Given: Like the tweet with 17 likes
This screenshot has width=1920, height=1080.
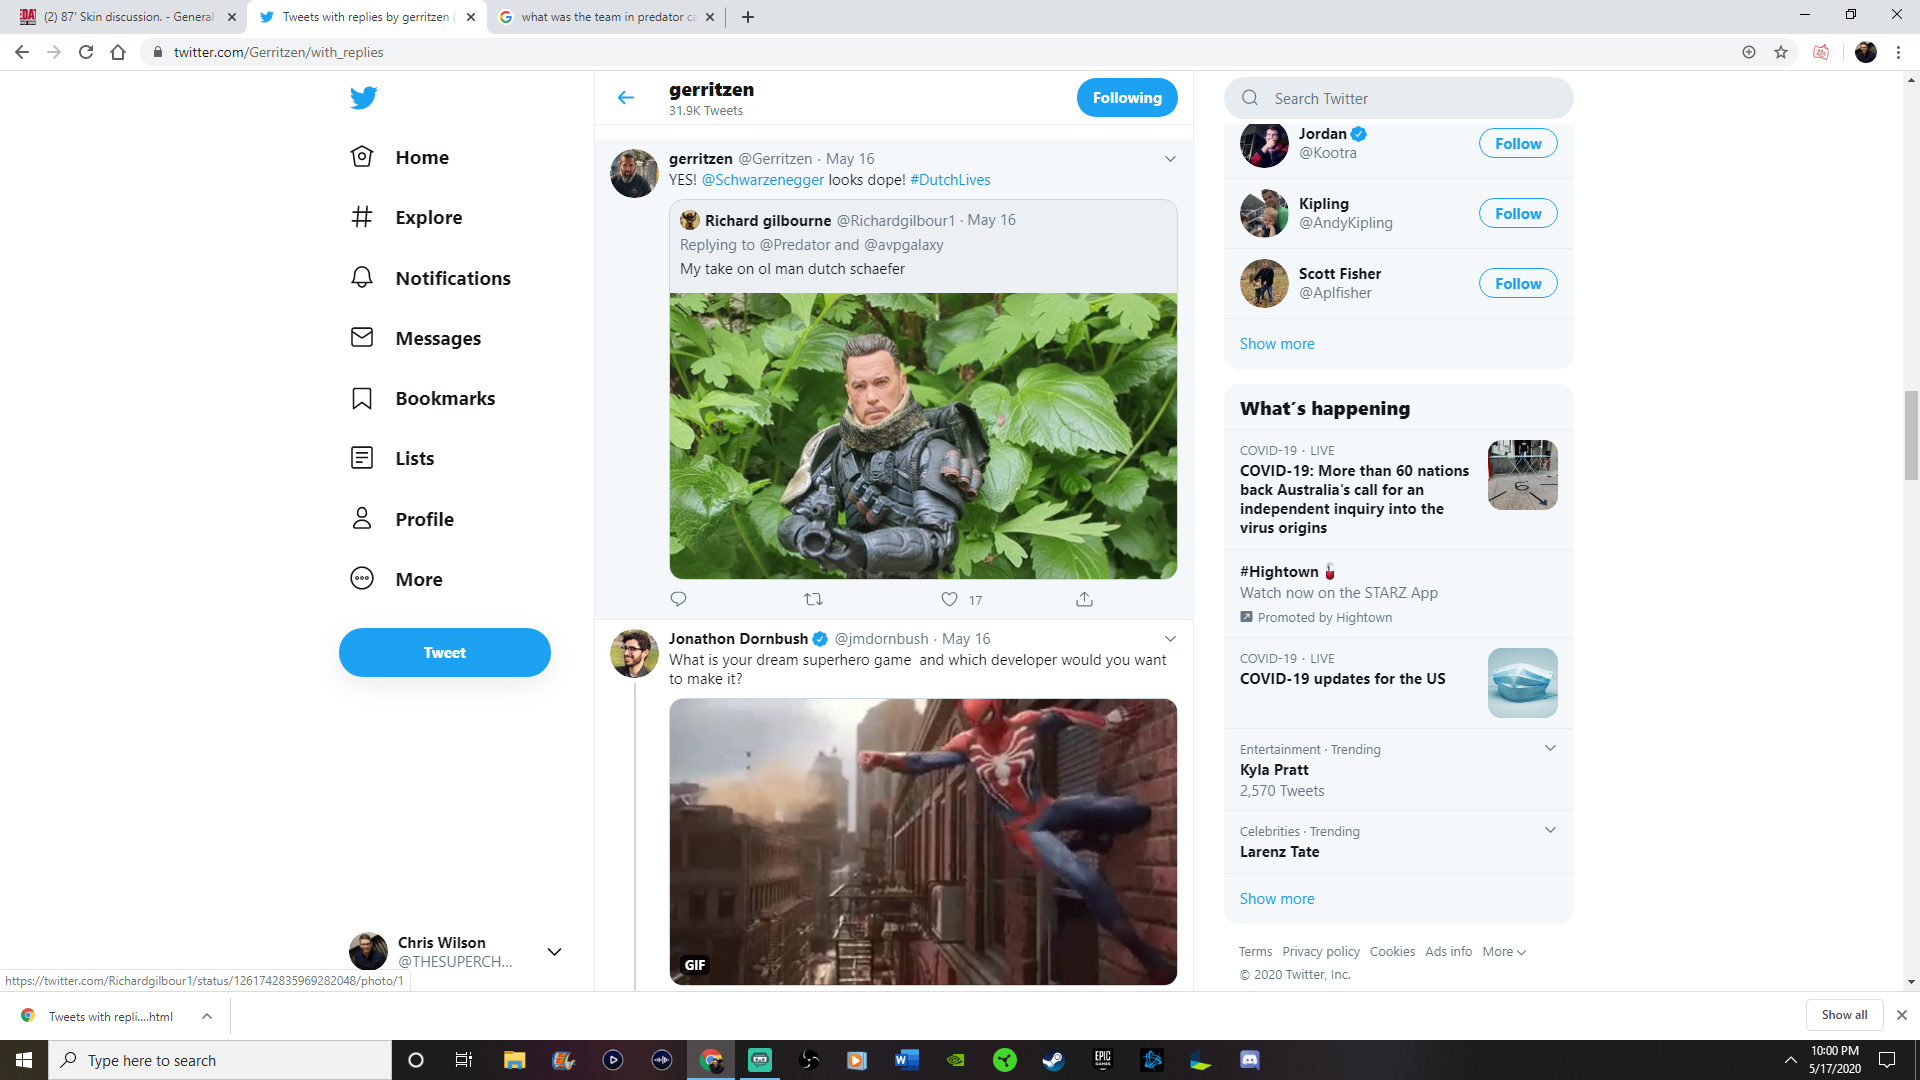Looking at the screenshot, I should tap(949, 599).
